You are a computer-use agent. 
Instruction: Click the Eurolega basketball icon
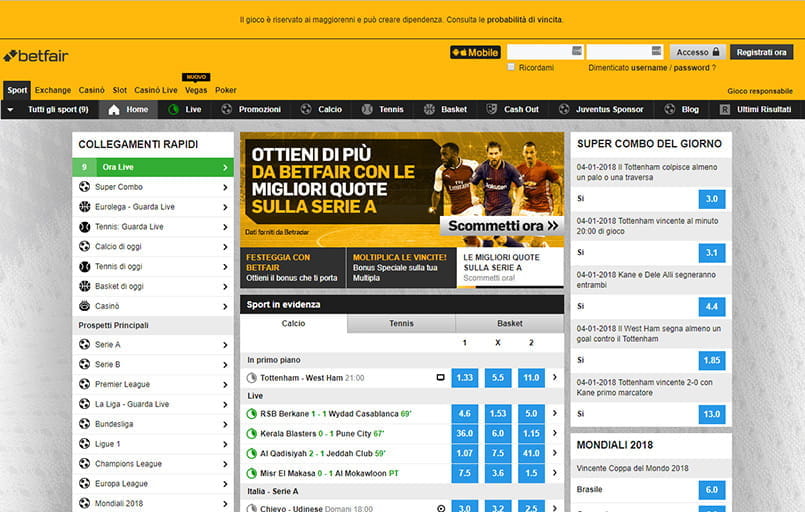click(85, 206)
